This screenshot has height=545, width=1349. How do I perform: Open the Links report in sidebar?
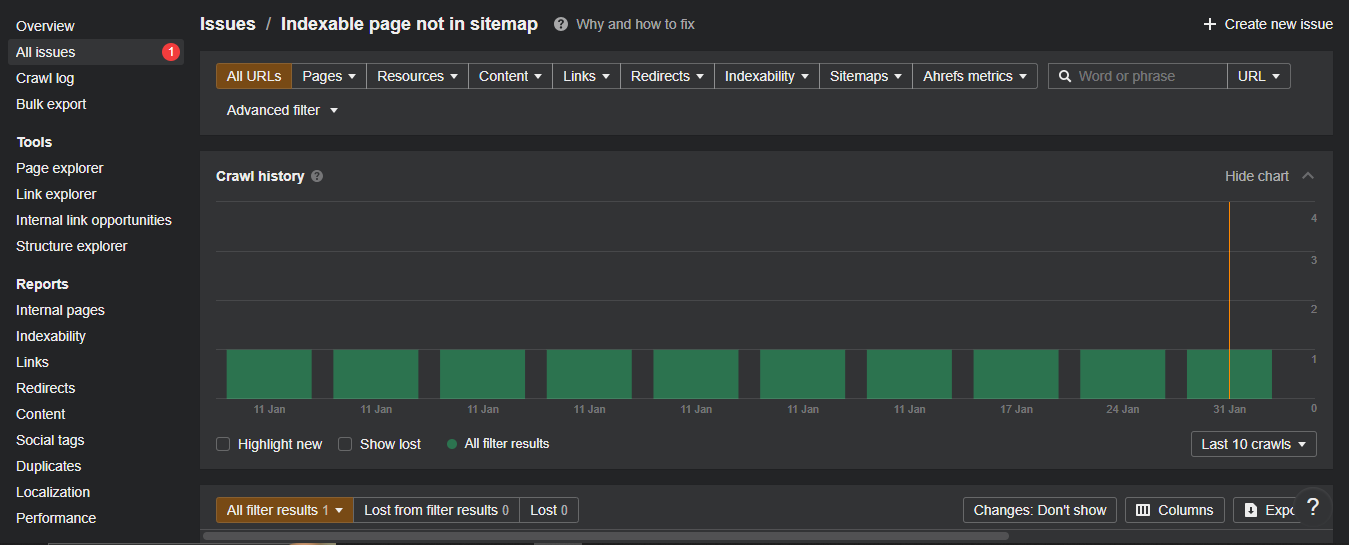[32, 362]
